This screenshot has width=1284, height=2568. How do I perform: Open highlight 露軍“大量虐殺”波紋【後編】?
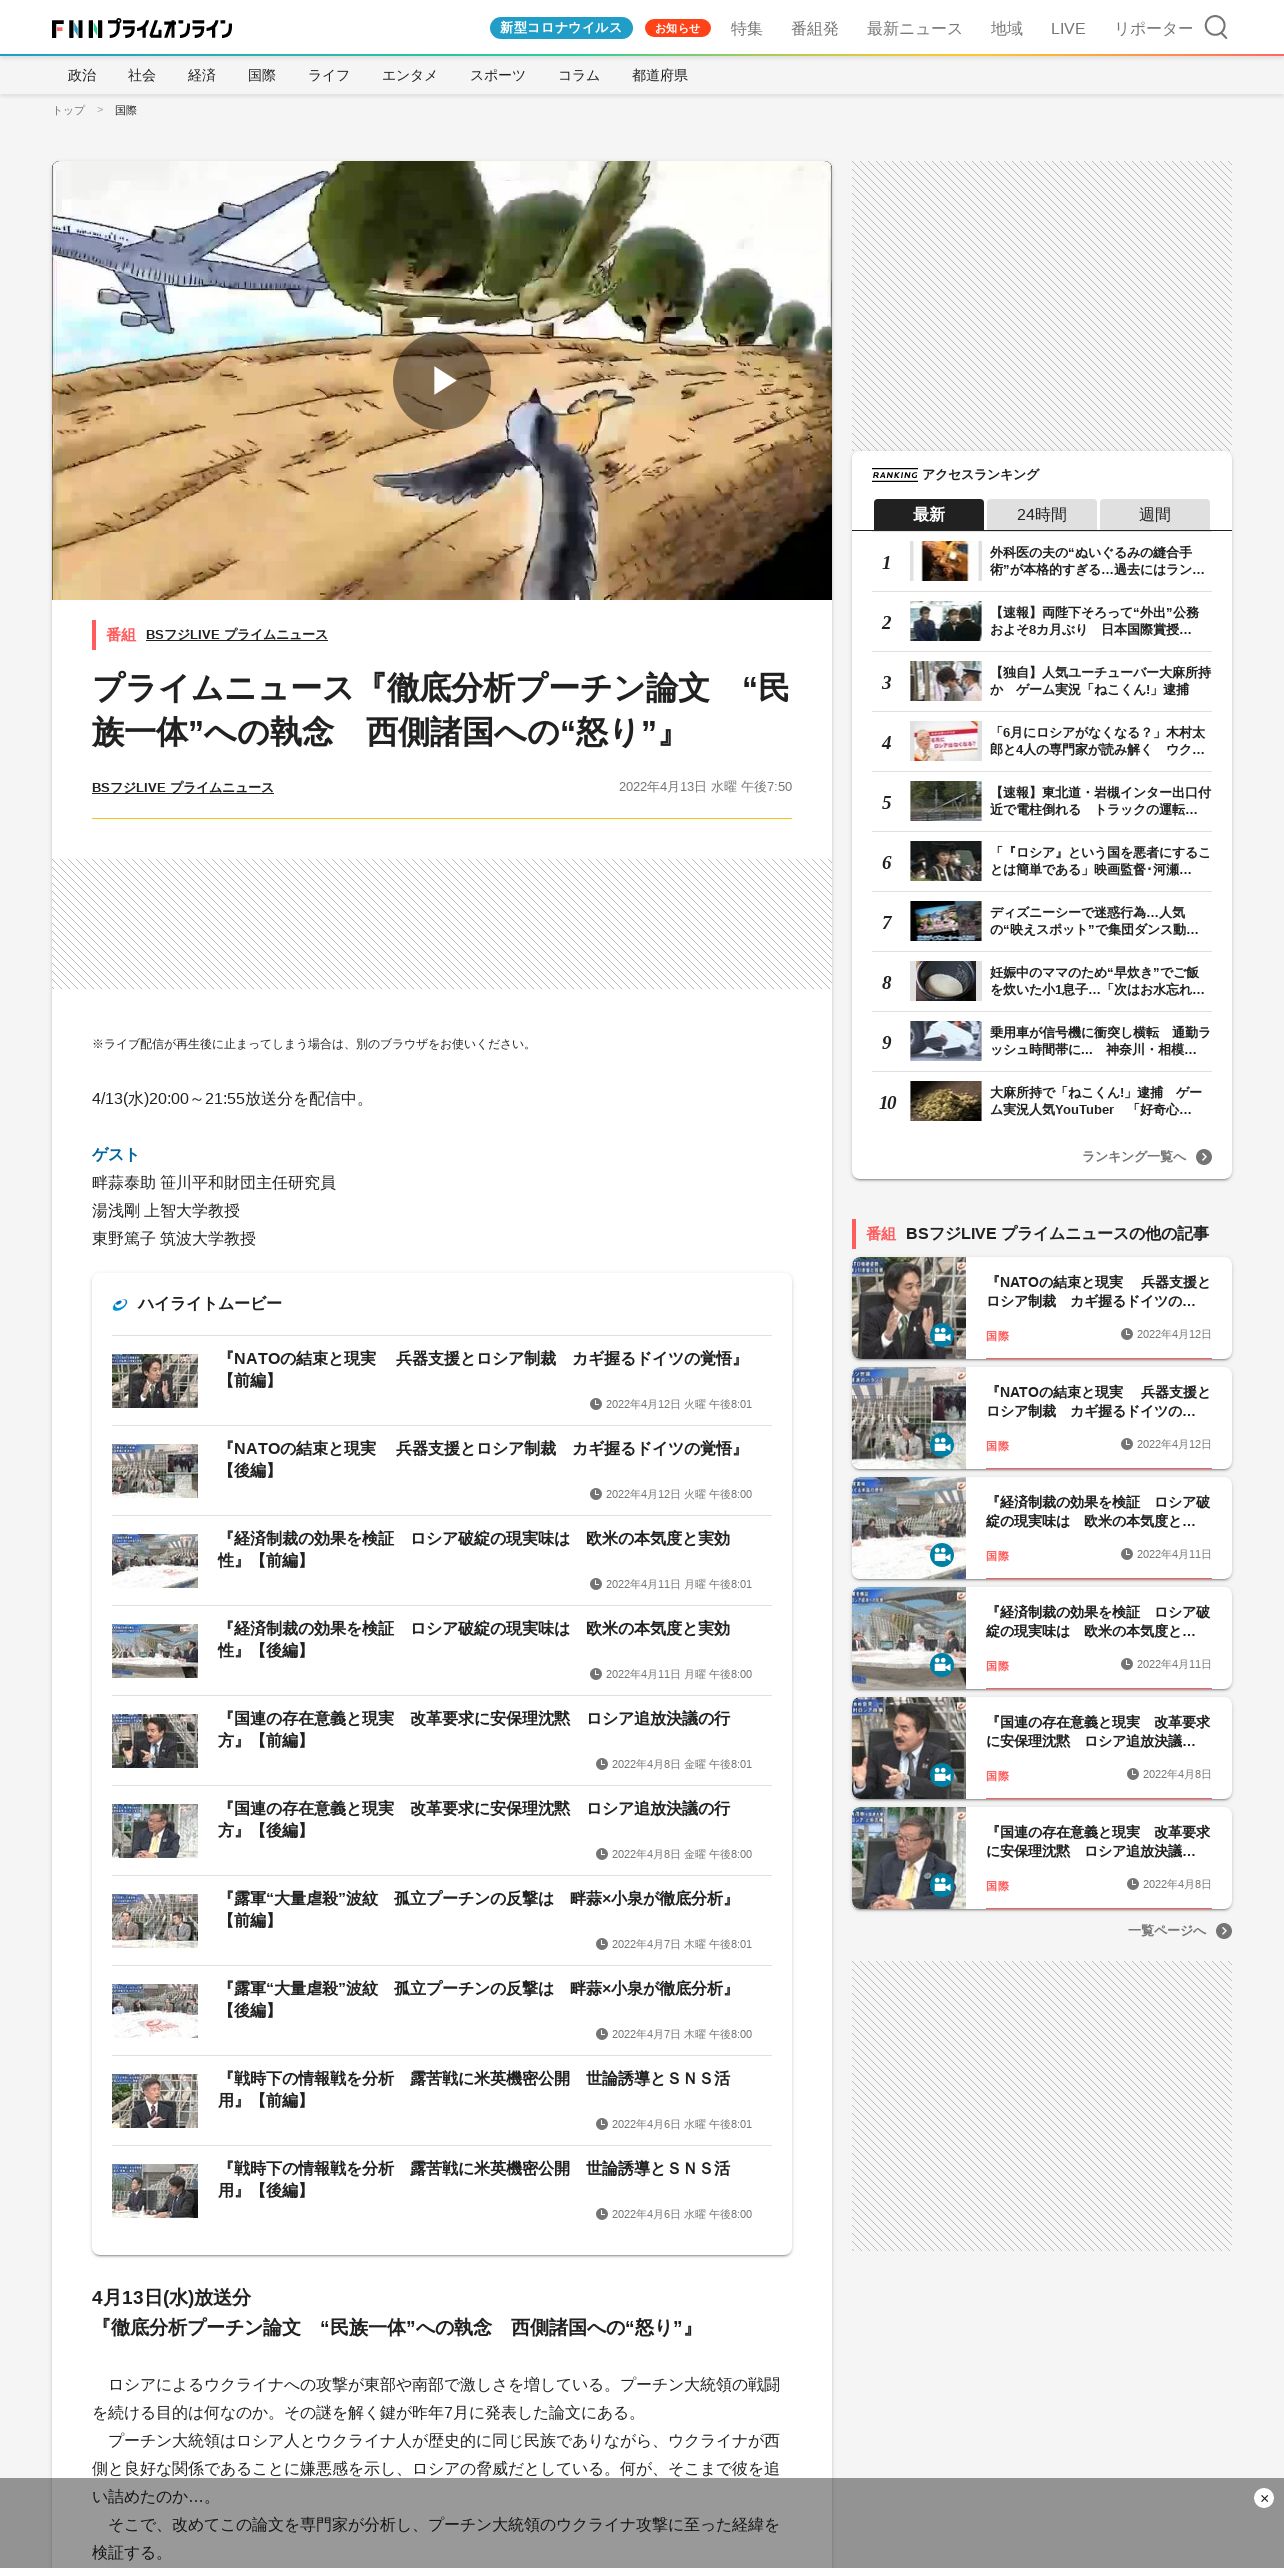tap(442, 2010)
